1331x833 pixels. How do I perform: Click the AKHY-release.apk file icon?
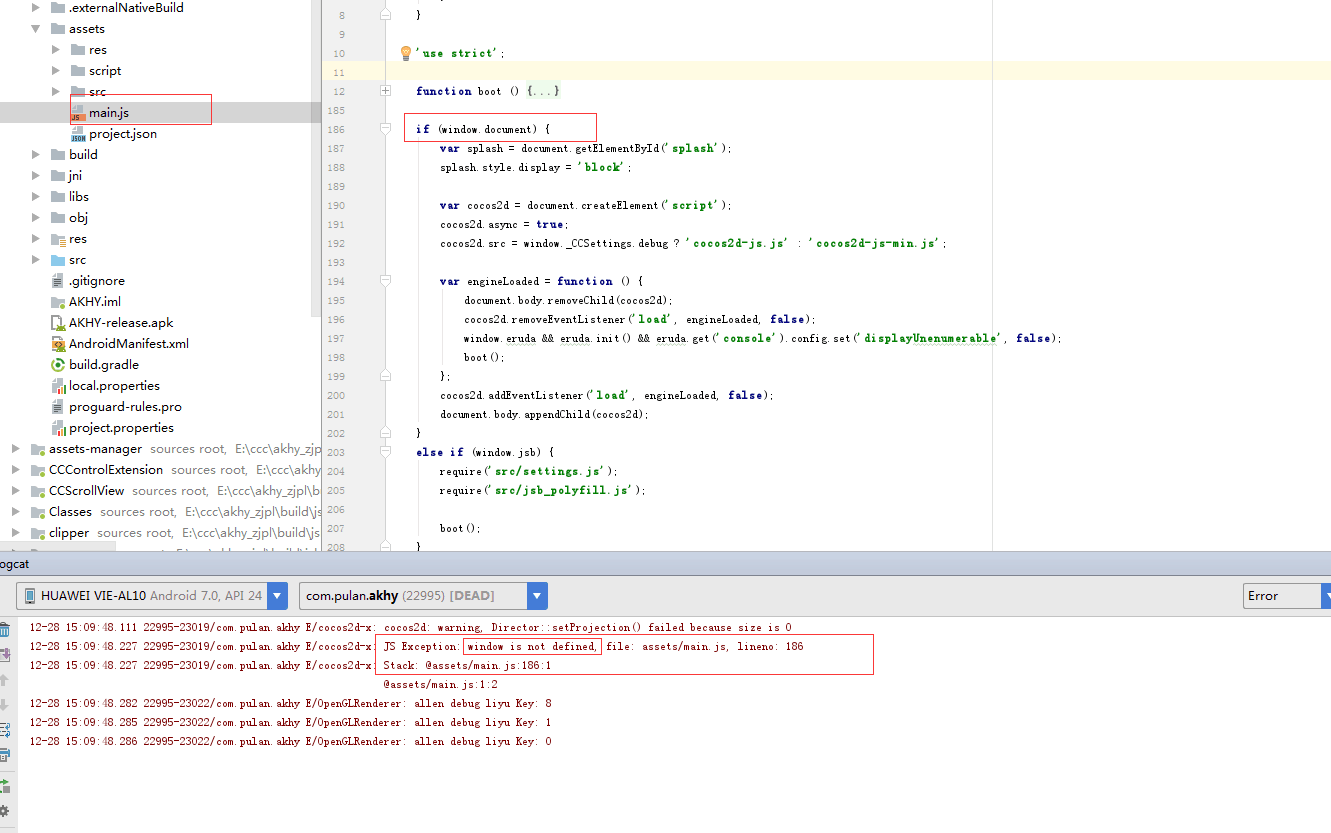tap(58, 323)
